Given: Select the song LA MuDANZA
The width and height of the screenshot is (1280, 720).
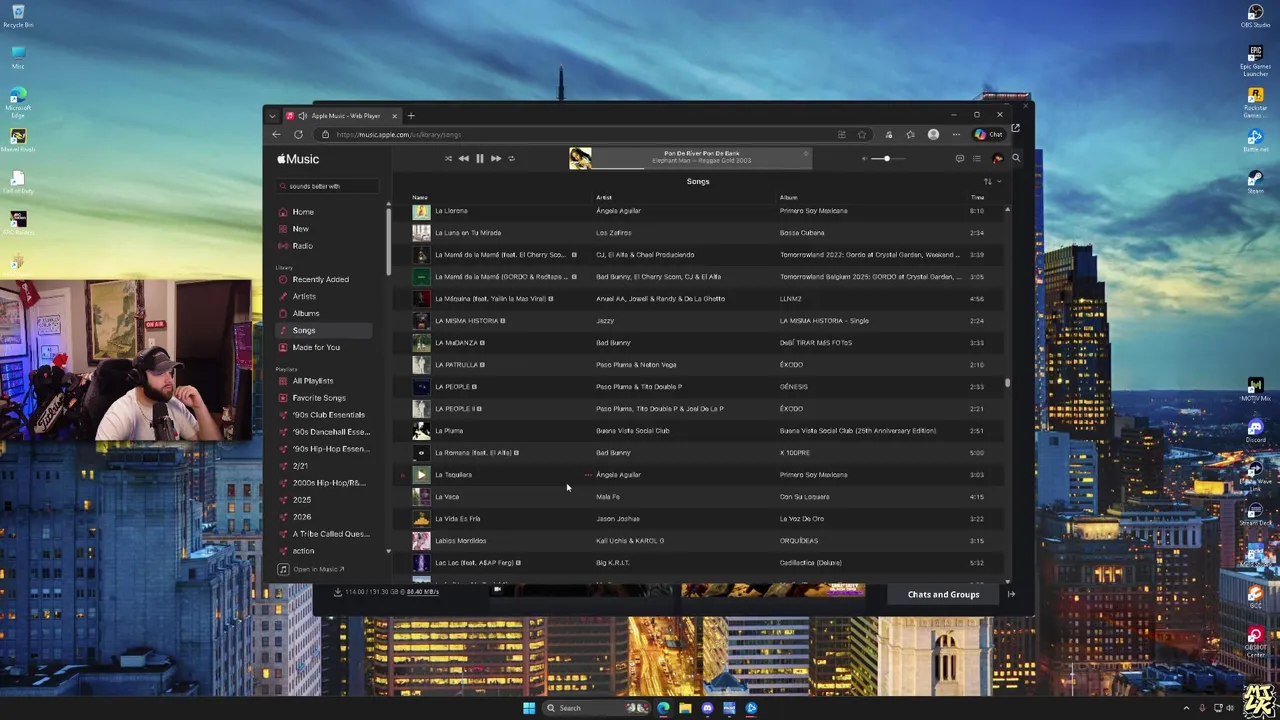Looking at the screenshot, I should pos(456,343).
